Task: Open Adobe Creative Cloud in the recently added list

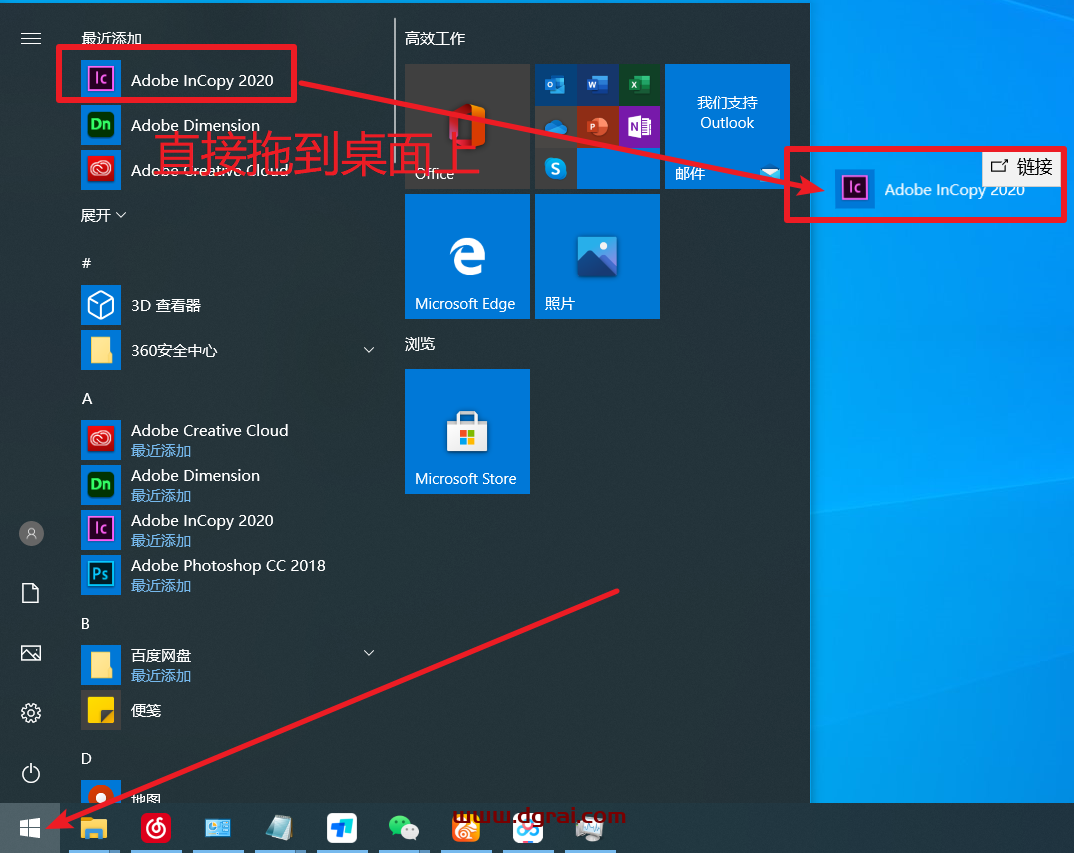Action: click(x=230, y=170)
